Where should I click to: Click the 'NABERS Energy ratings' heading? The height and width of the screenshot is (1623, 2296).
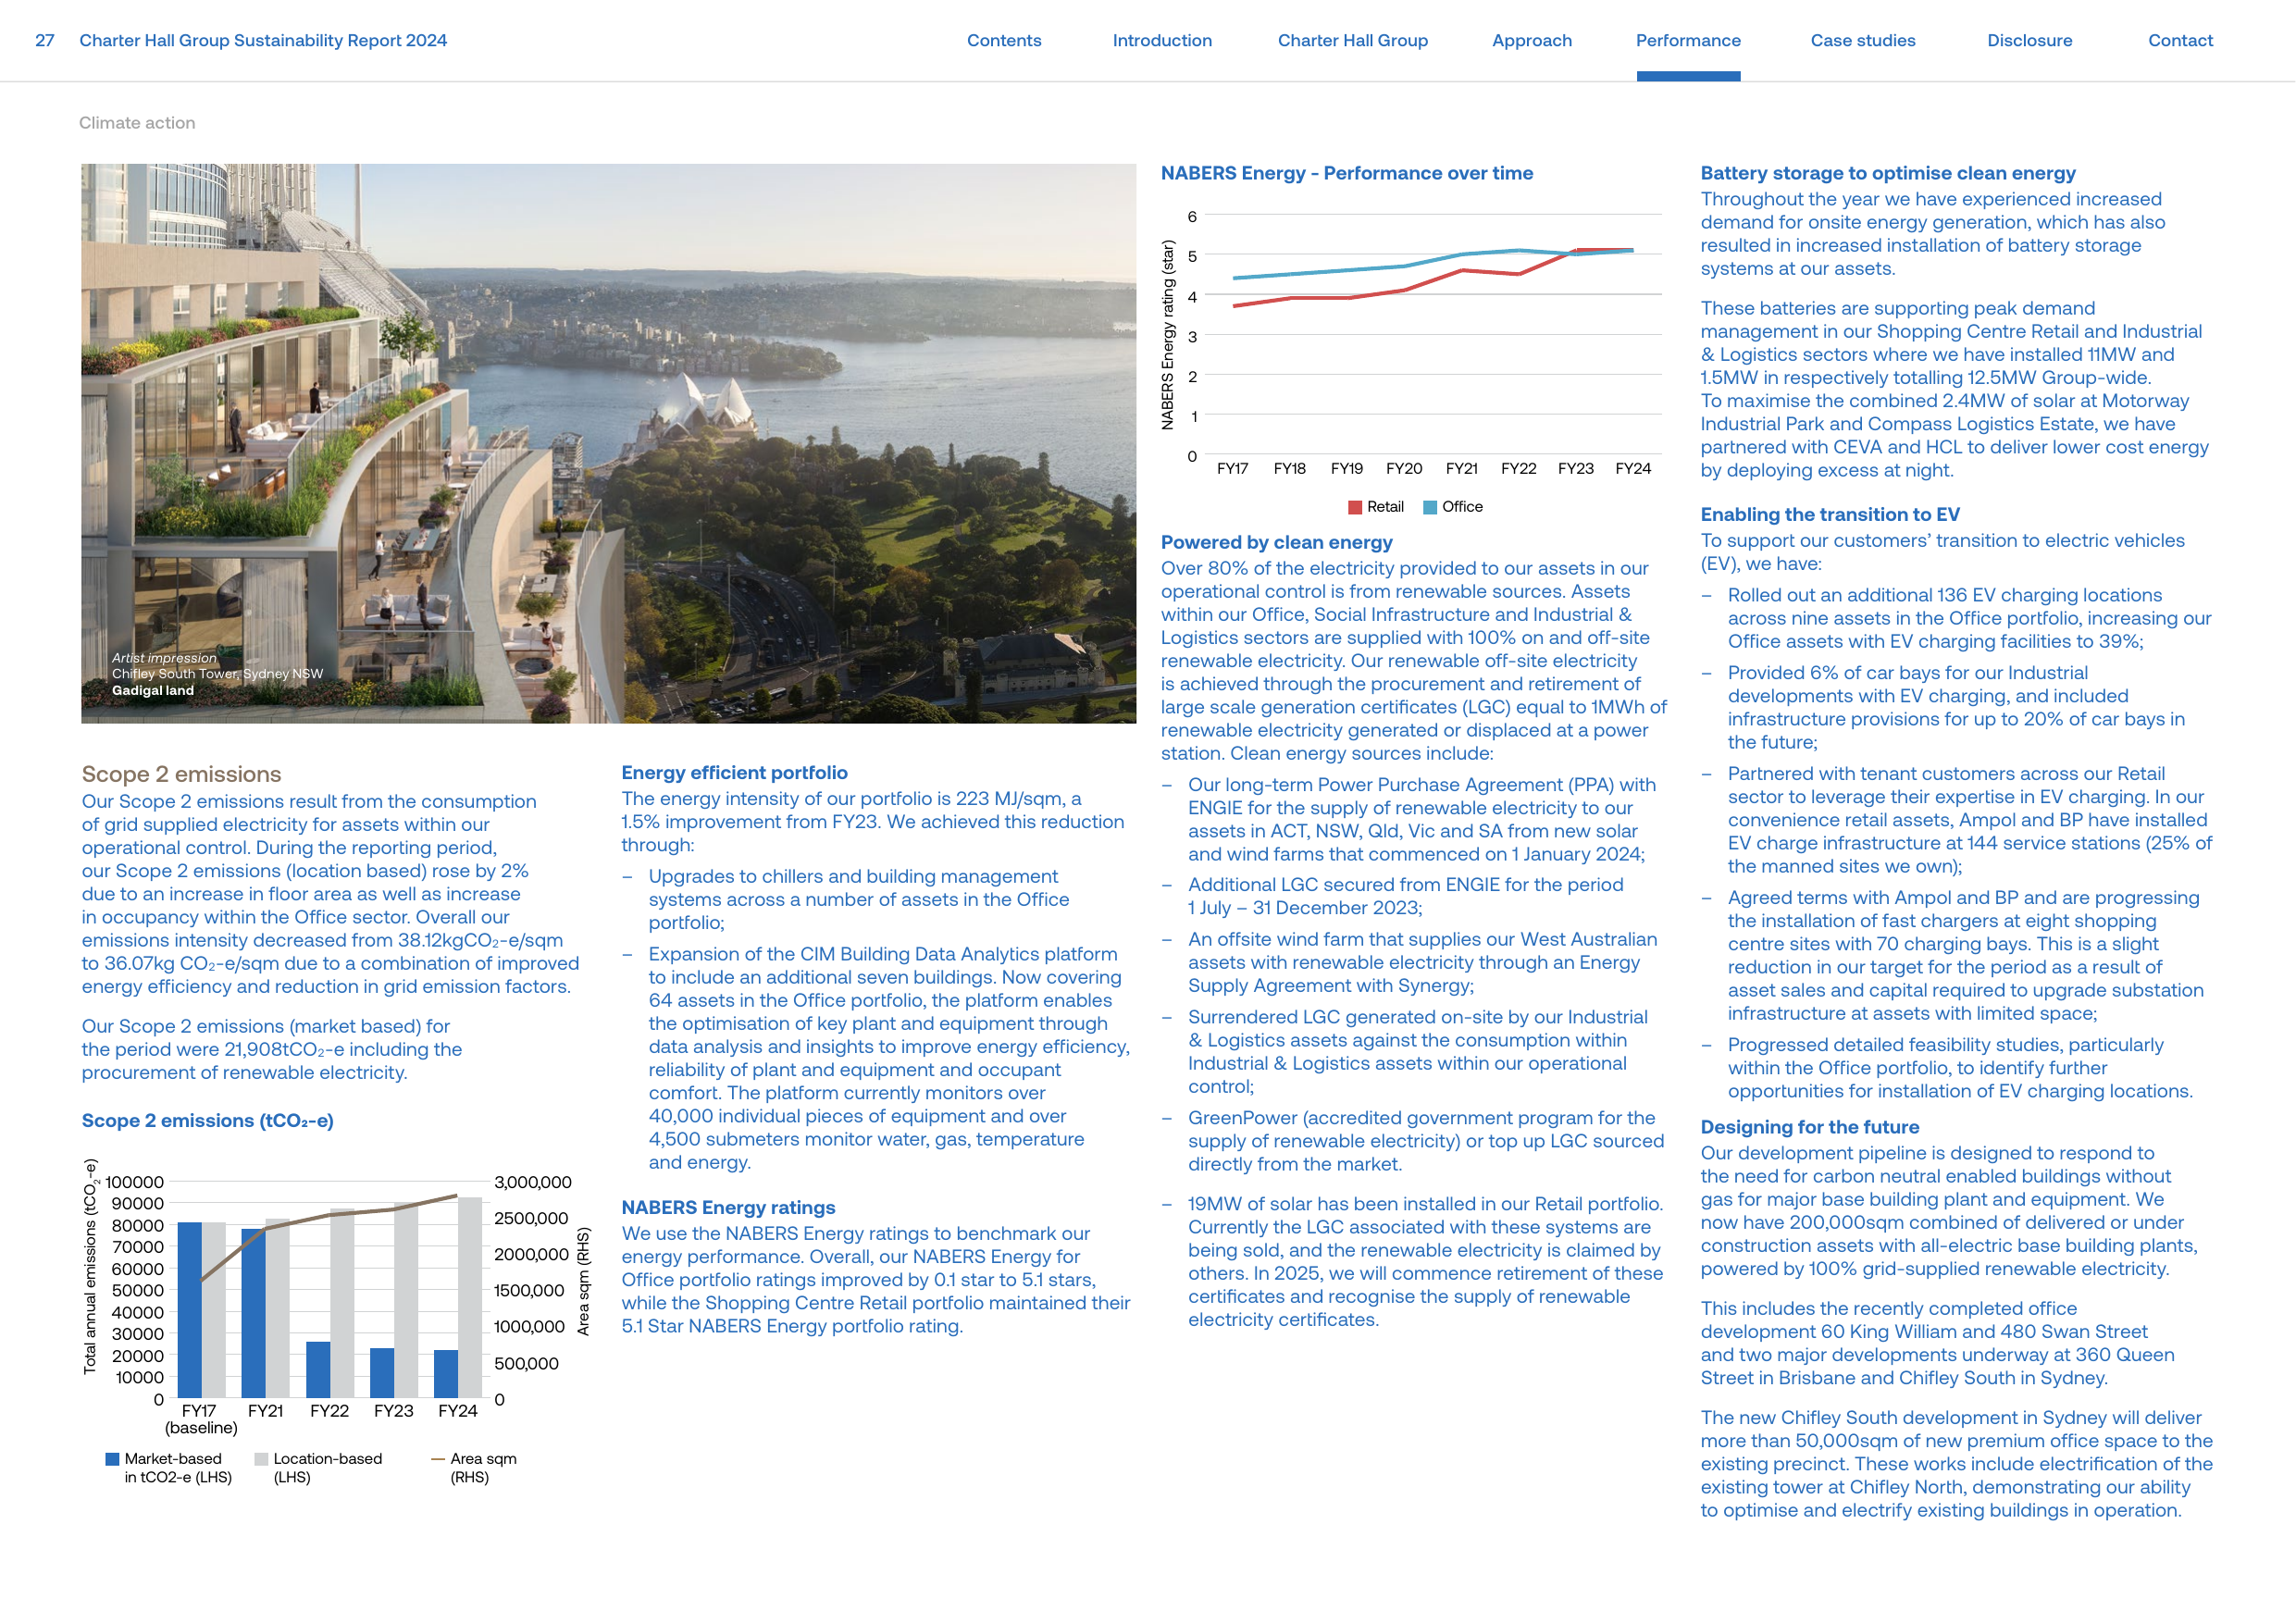coord(728,1208)
